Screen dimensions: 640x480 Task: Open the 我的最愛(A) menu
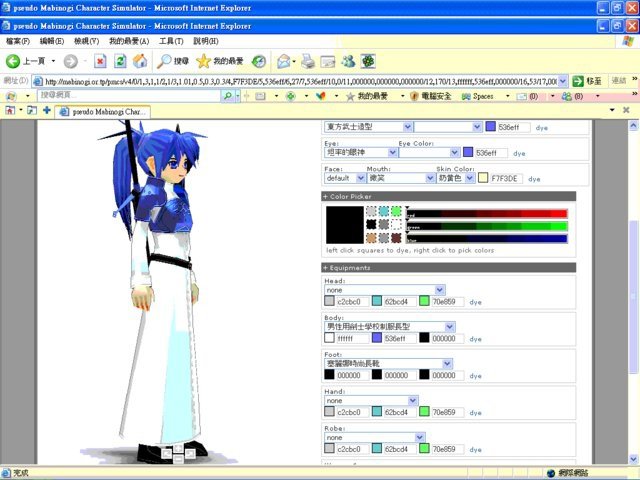pyautogui.click(x=129, y=41)
